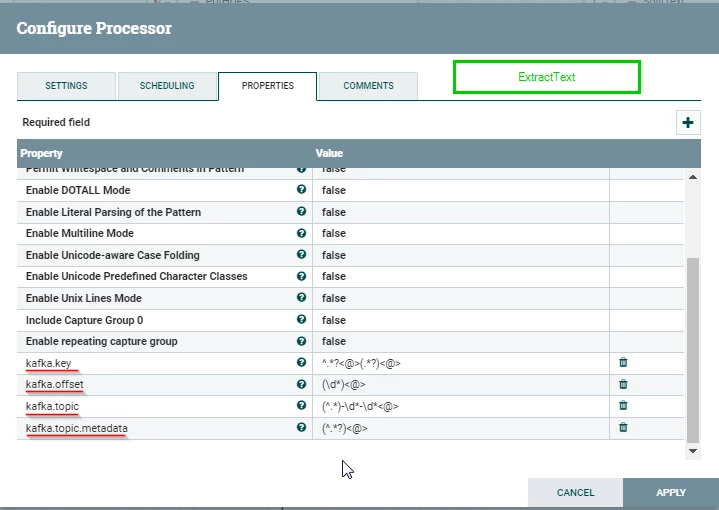This screenshot has width=719, height=510.
Task: Open help icon for Include Capture Group 0
Action: click(x=301, y=319)
